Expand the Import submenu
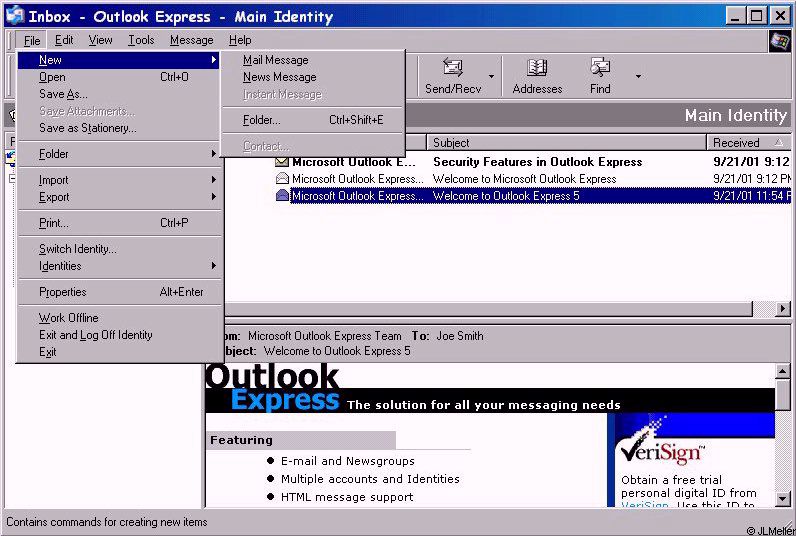796x536 pixels. point(120,180)
